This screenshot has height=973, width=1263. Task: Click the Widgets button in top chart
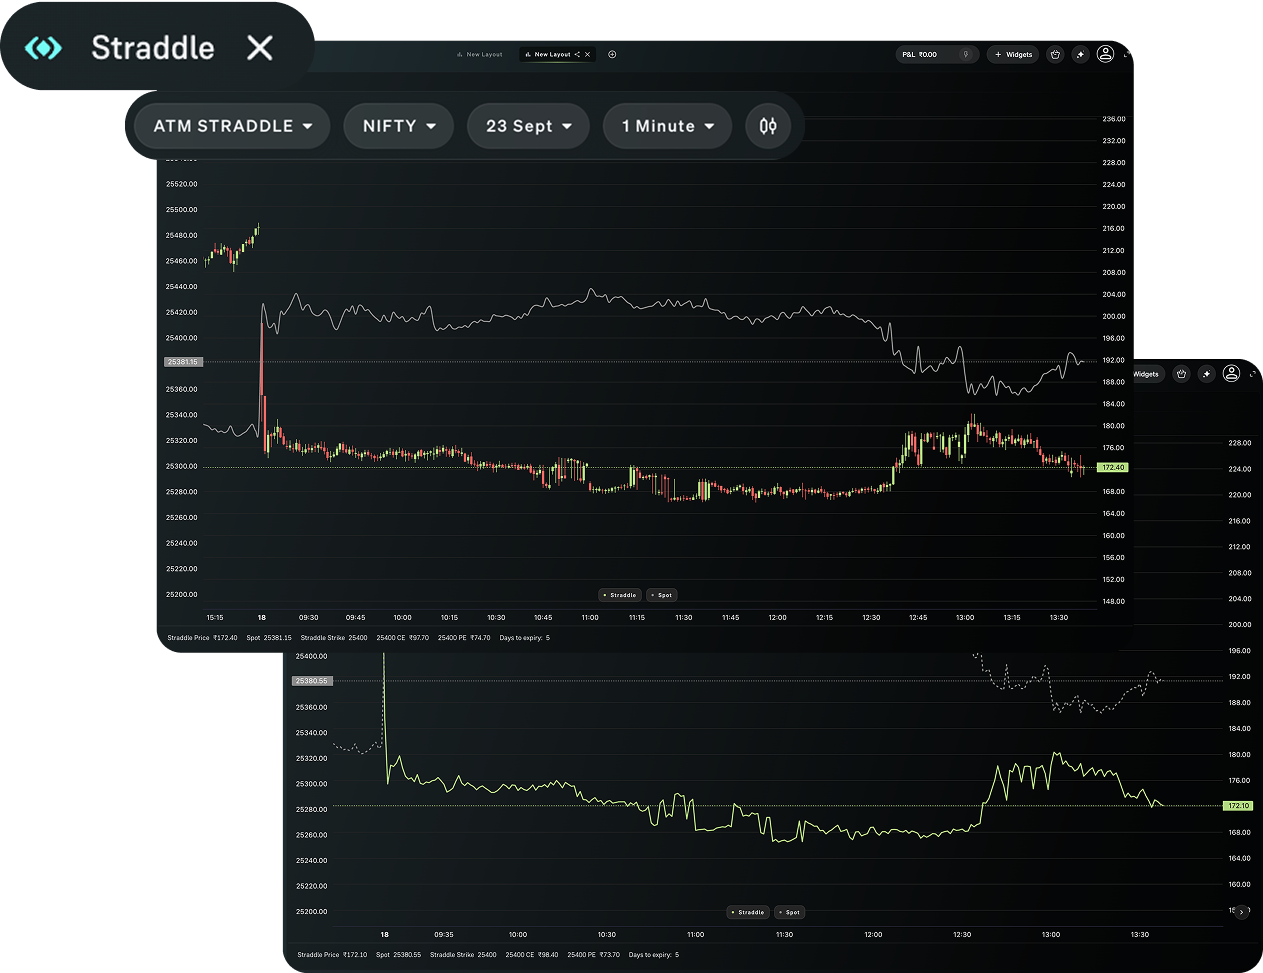coord(1013,55)
